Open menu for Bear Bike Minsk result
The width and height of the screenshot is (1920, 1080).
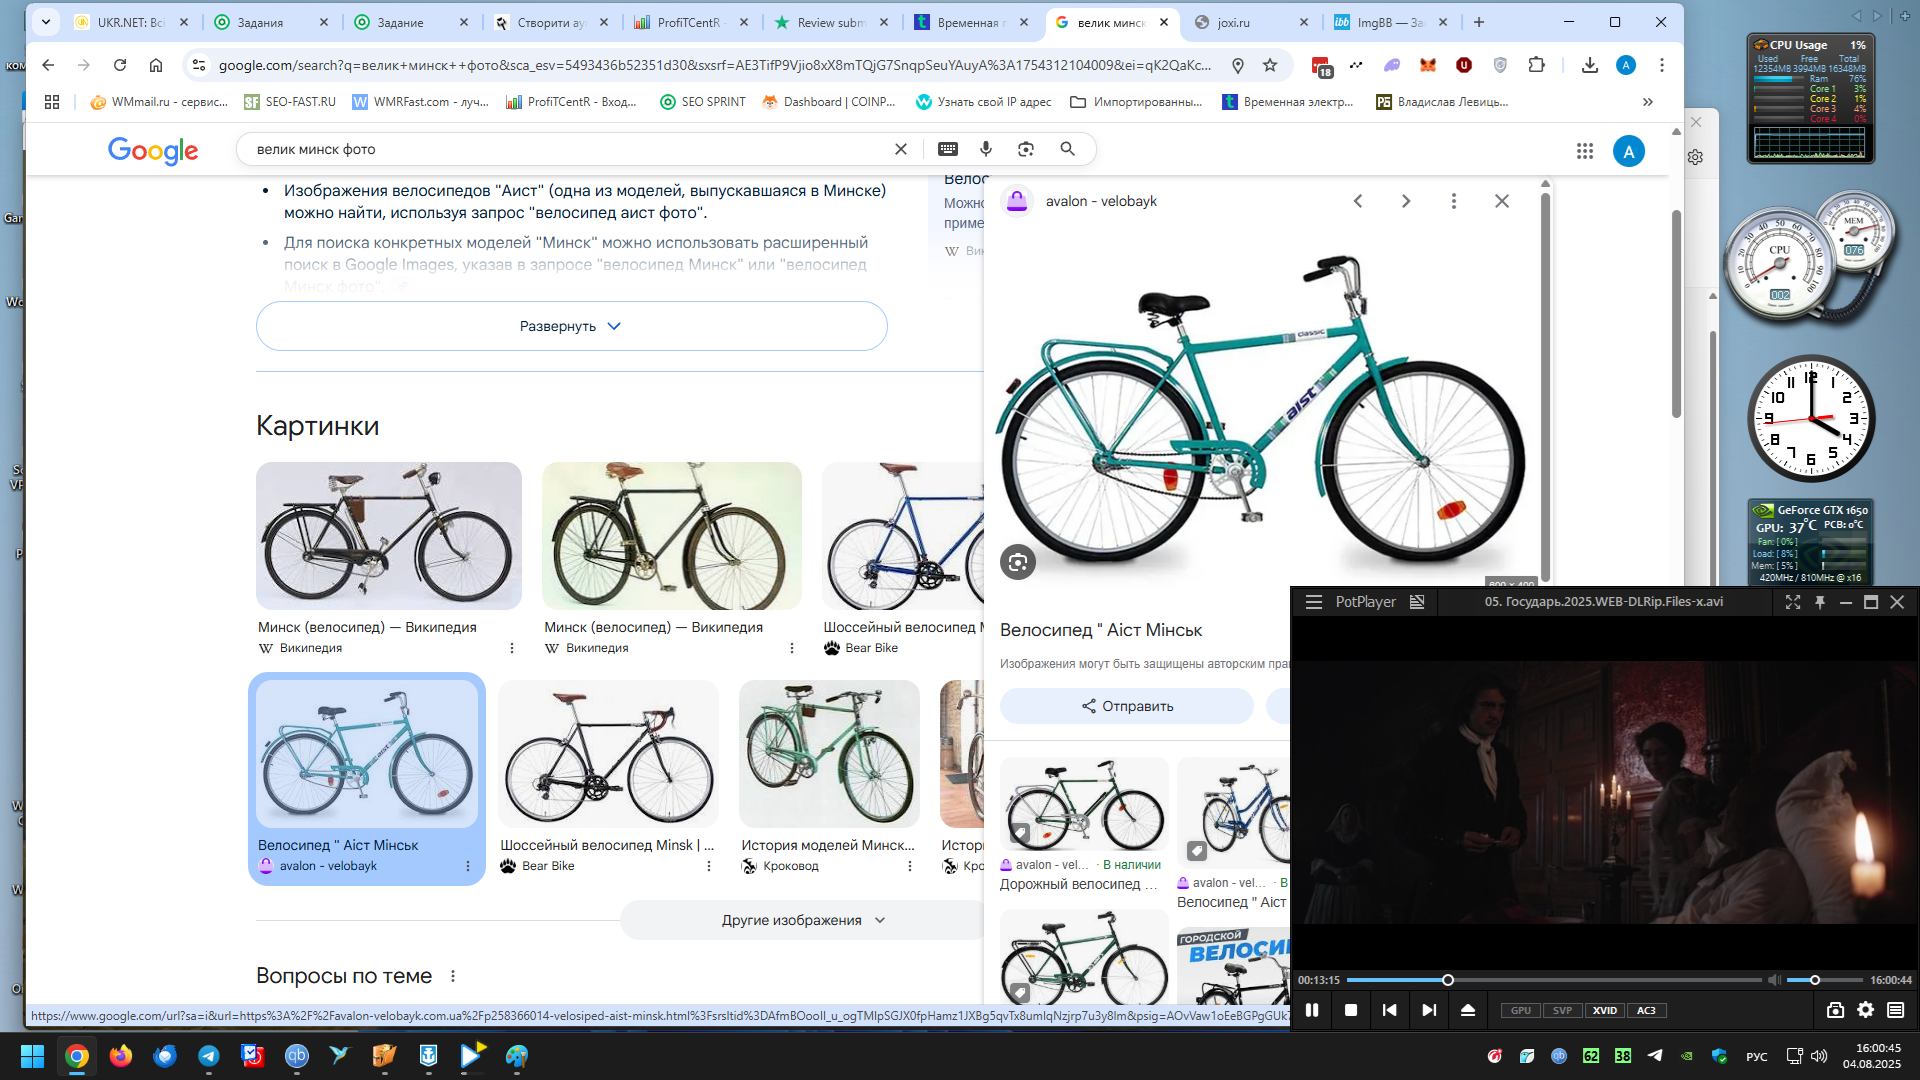(x=709, y=866)
